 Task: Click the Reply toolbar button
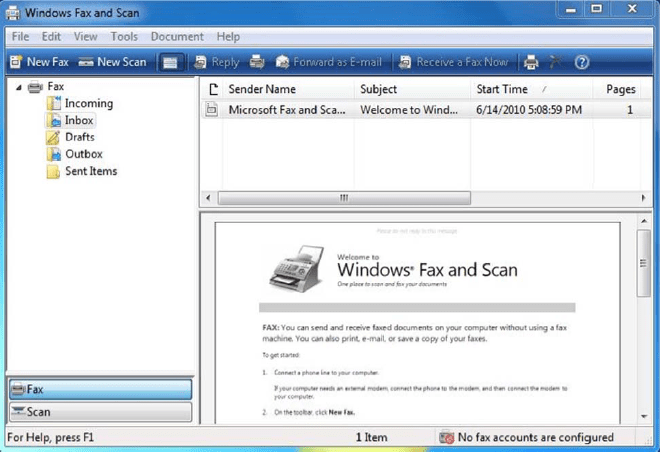tap(216, 62)
